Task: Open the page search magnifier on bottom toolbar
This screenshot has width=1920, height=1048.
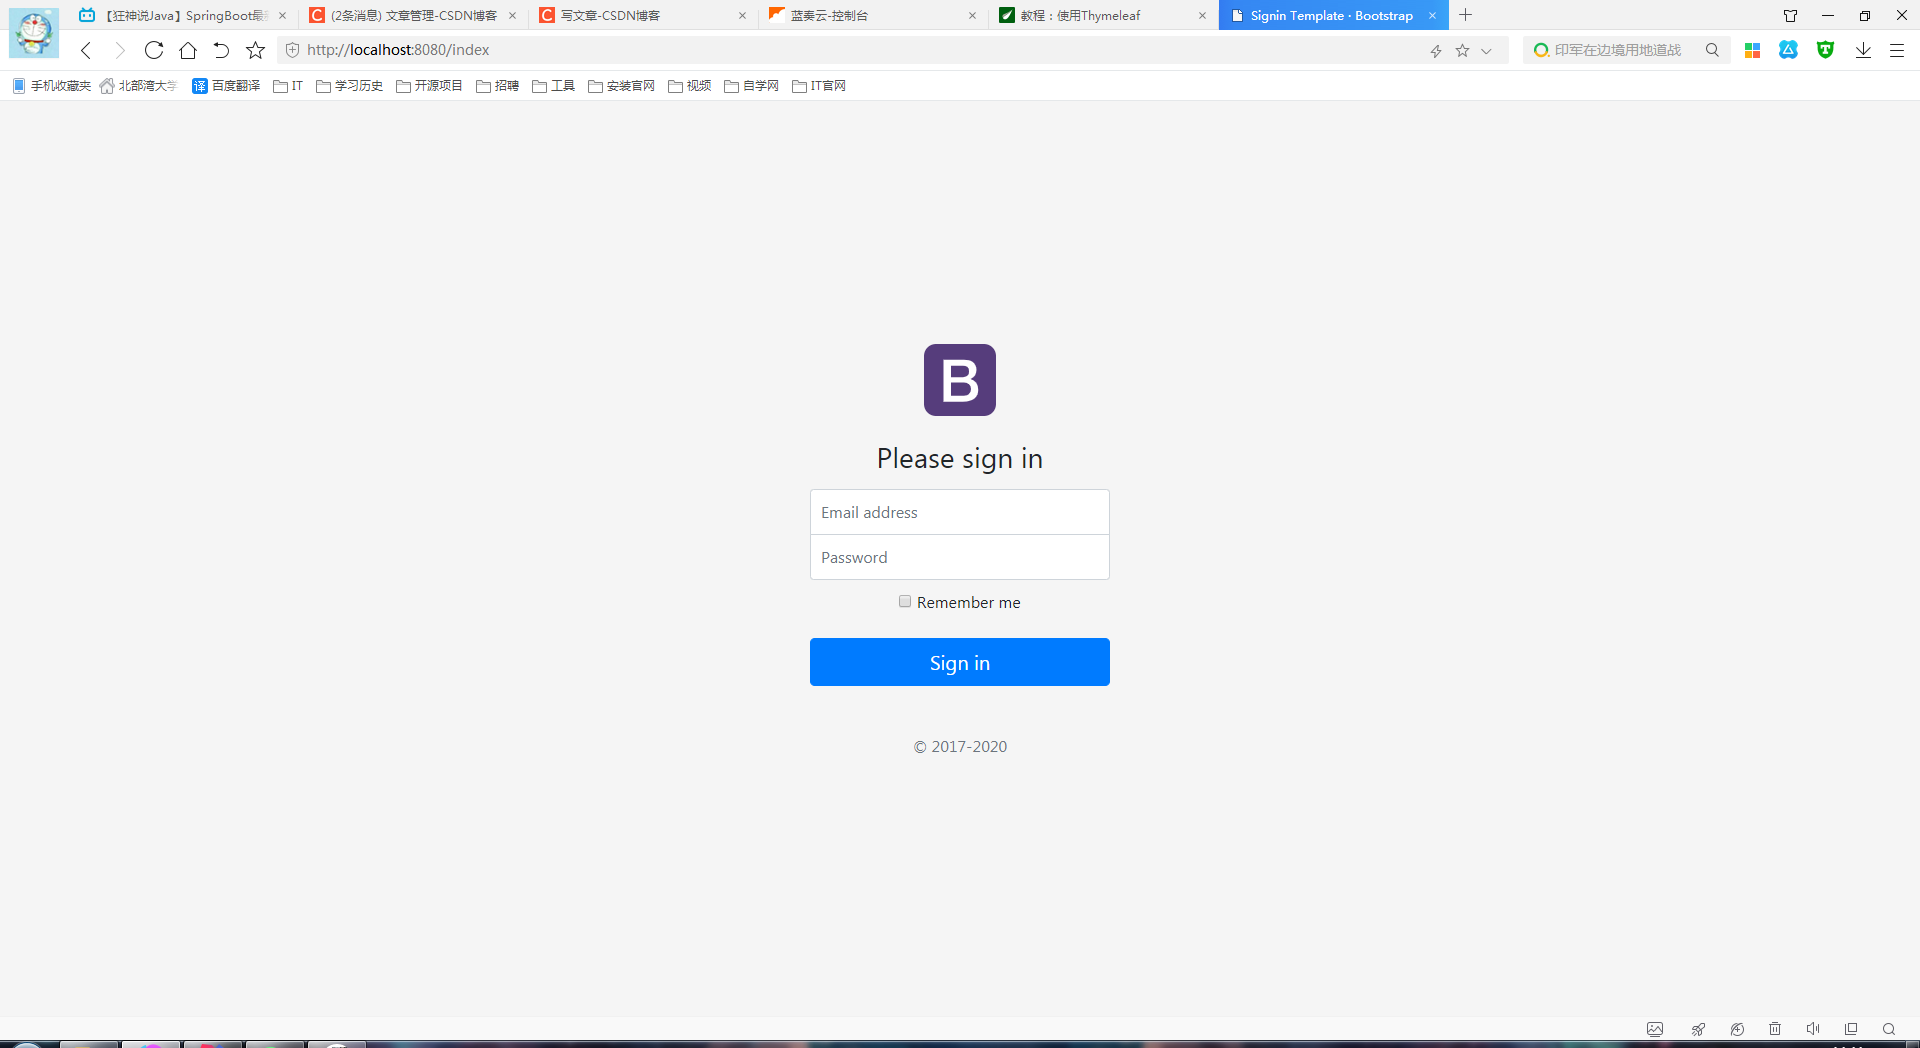Action: click(1888, 1029)
